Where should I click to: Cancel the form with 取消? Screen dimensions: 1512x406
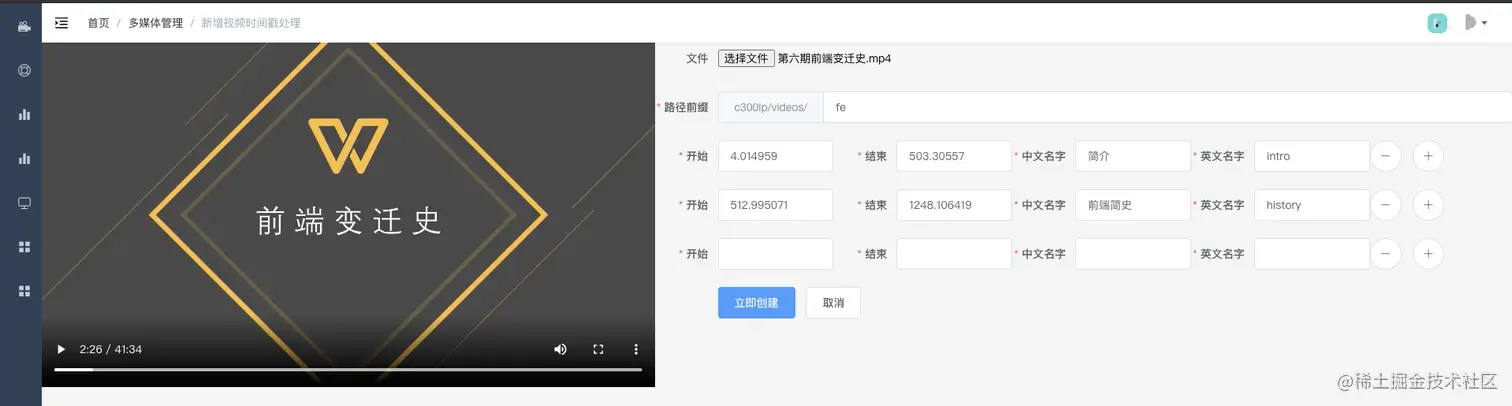pyautogui.click(x=833, y=303)
